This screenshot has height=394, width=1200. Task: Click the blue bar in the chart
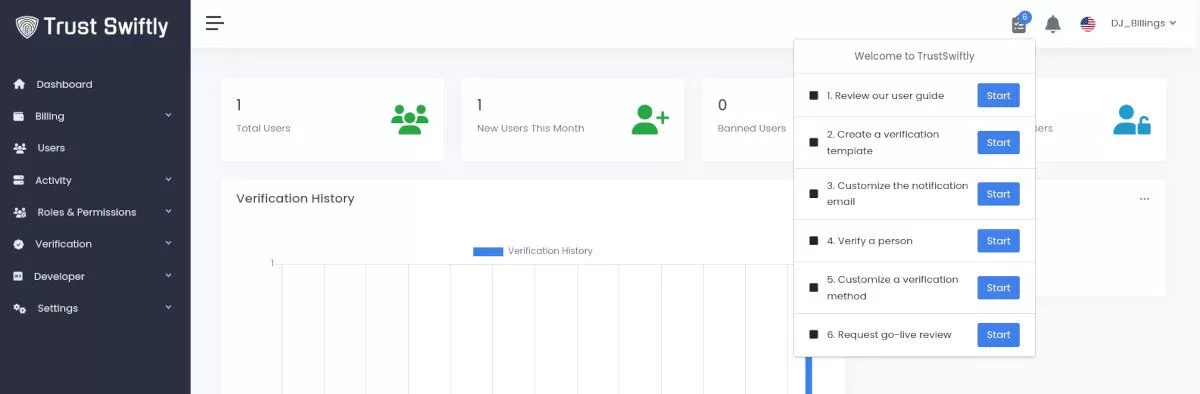pos(809,375)
